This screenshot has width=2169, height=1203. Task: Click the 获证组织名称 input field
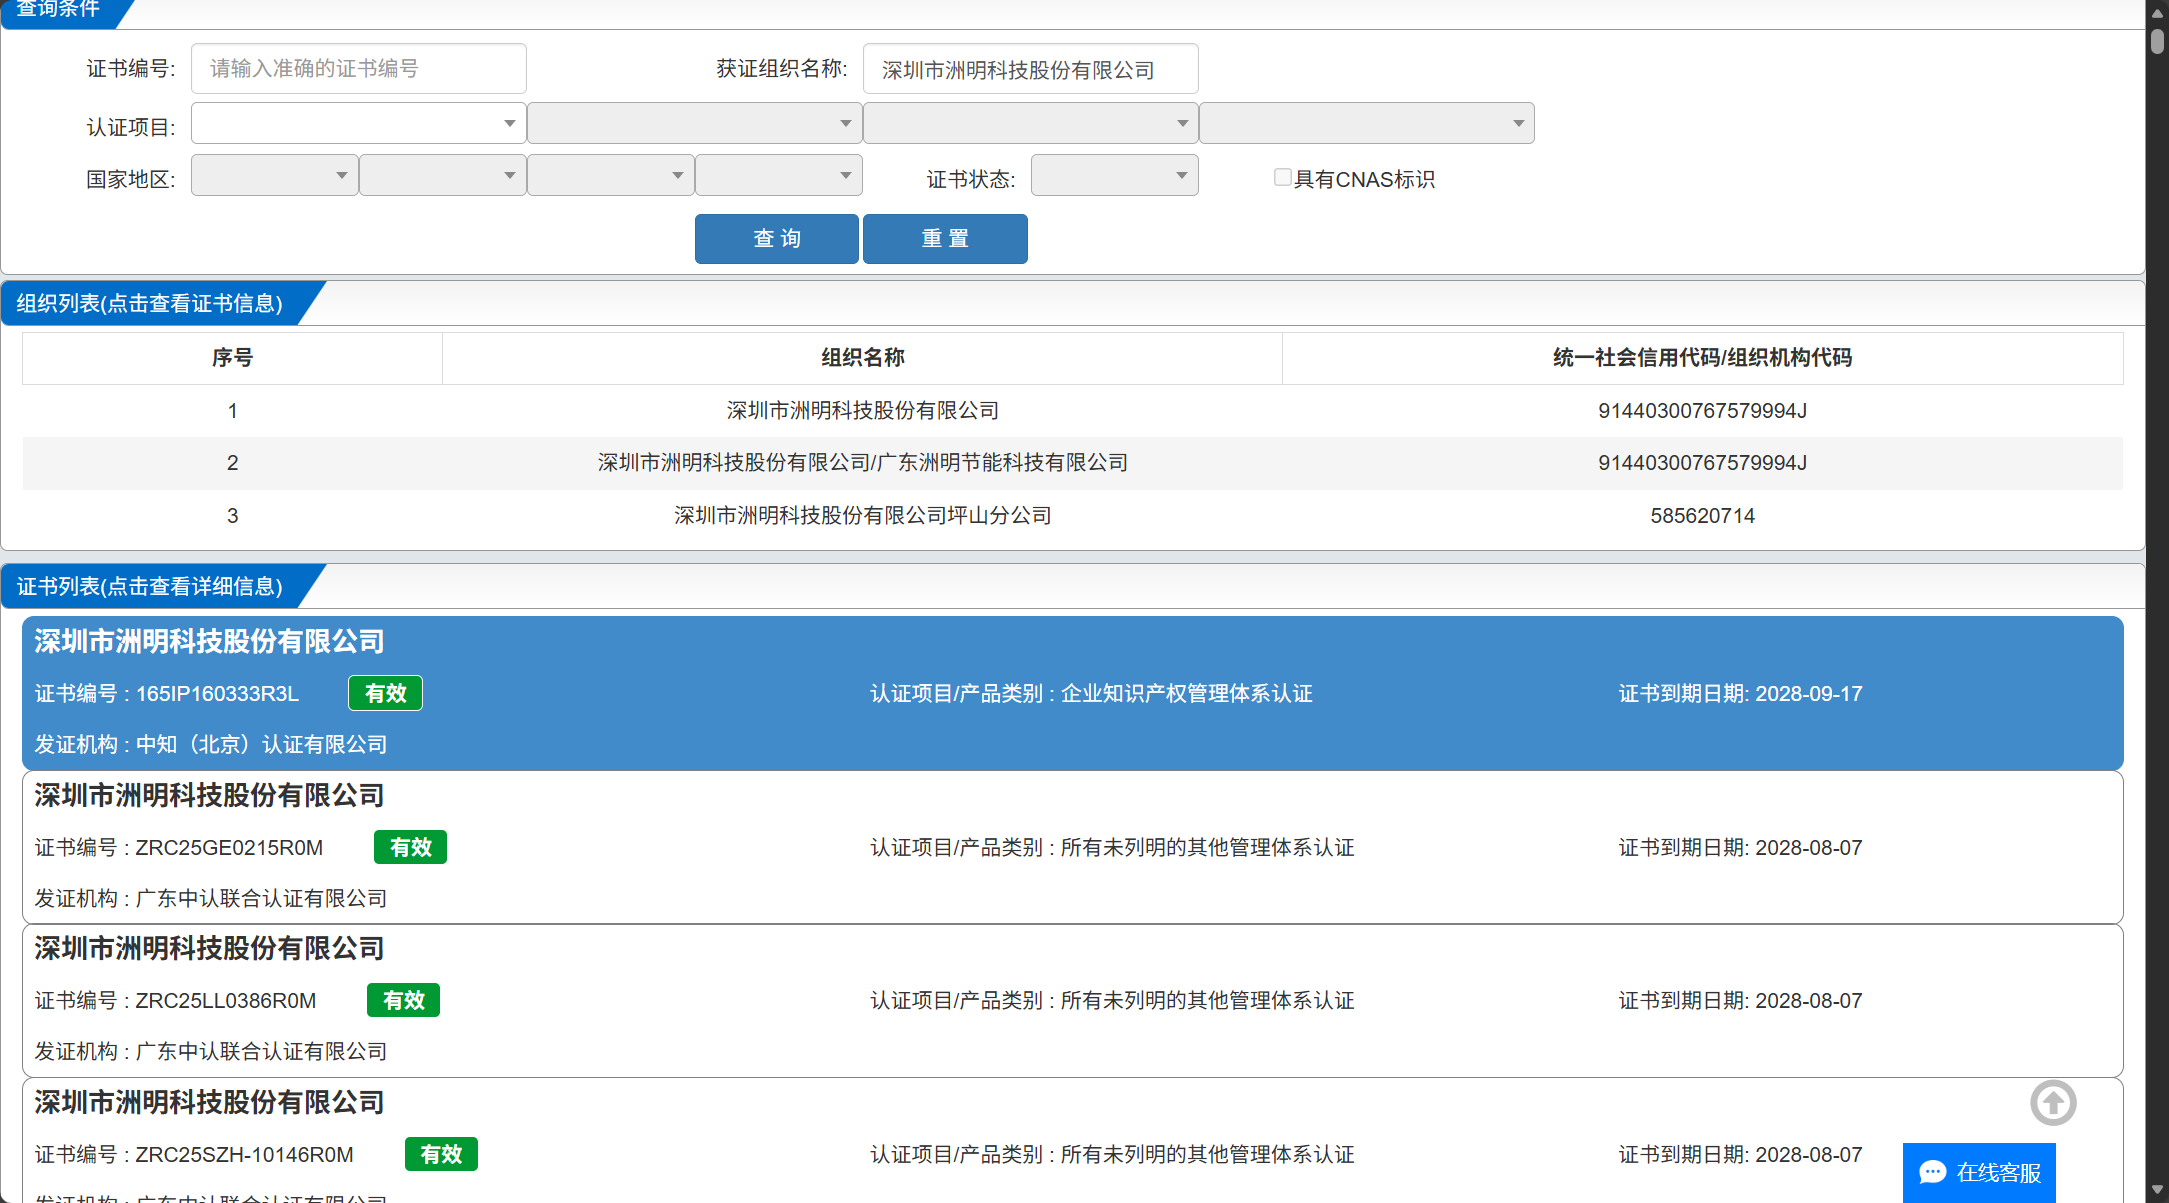coord(1030,69)
